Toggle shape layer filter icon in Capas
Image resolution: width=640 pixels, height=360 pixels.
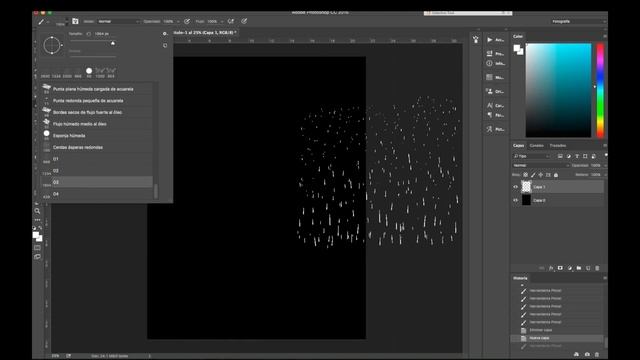click(x=585, y=156)
